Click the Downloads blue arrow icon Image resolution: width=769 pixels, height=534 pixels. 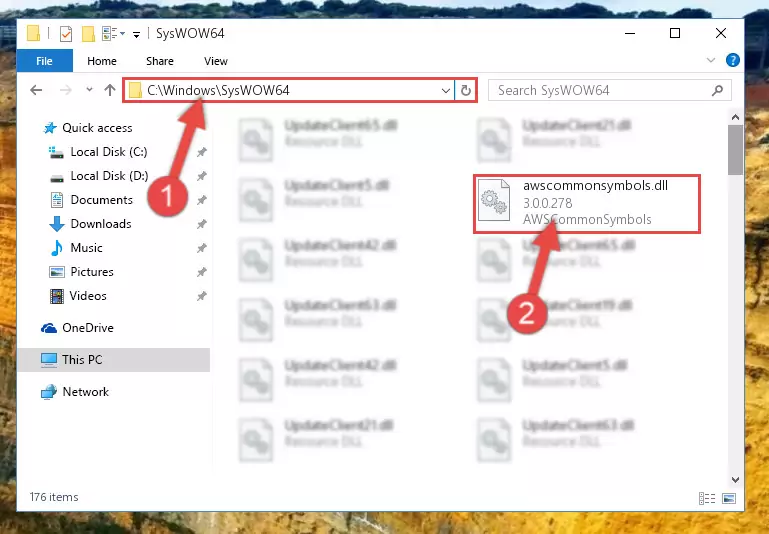pyautogui.click(x=57, y=224)
